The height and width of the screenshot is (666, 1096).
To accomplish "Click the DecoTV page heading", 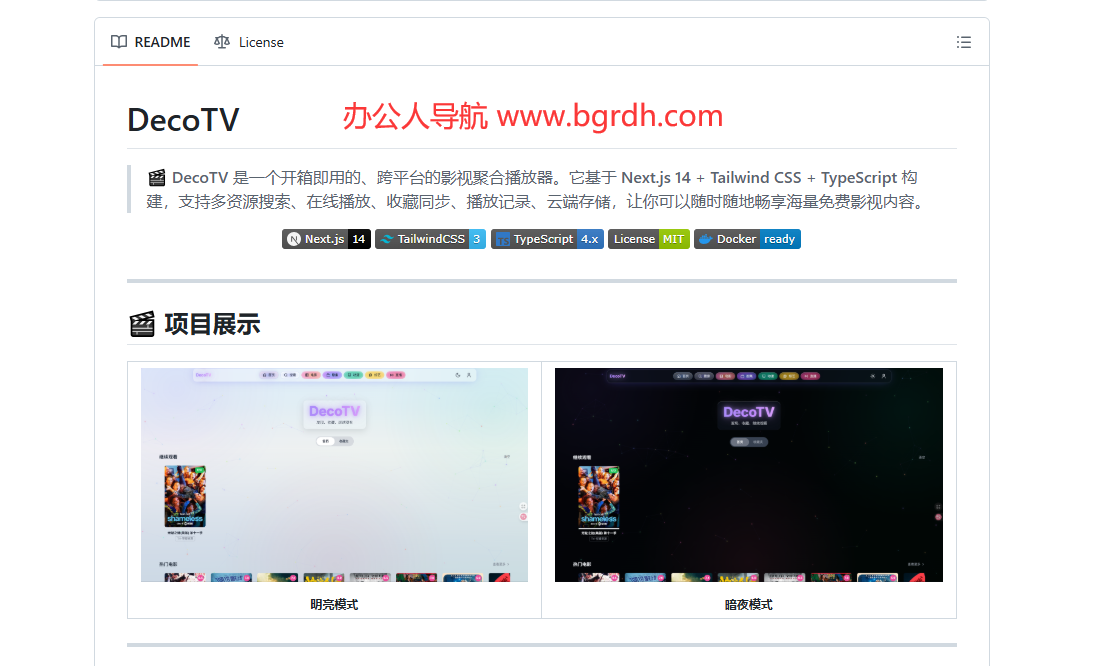I will [183, 119].
